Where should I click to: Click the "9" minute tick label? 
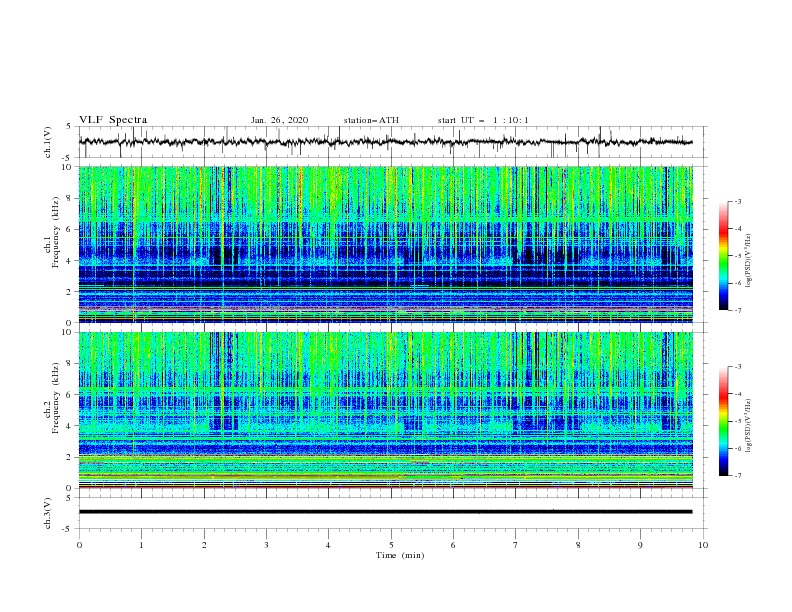pos(640,545)
